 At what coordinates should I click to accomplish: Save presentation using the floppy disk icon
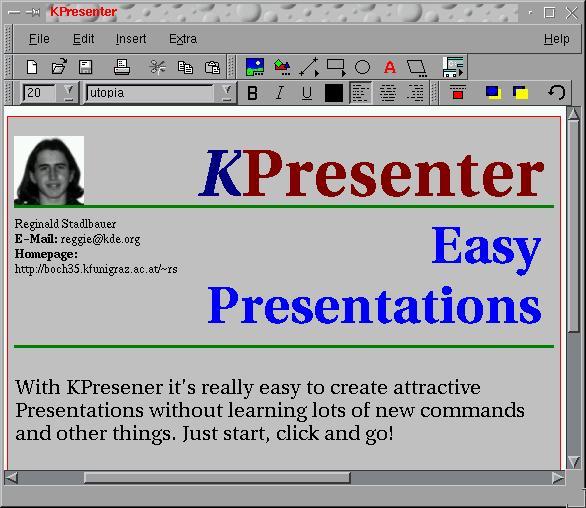click(86, 67)
